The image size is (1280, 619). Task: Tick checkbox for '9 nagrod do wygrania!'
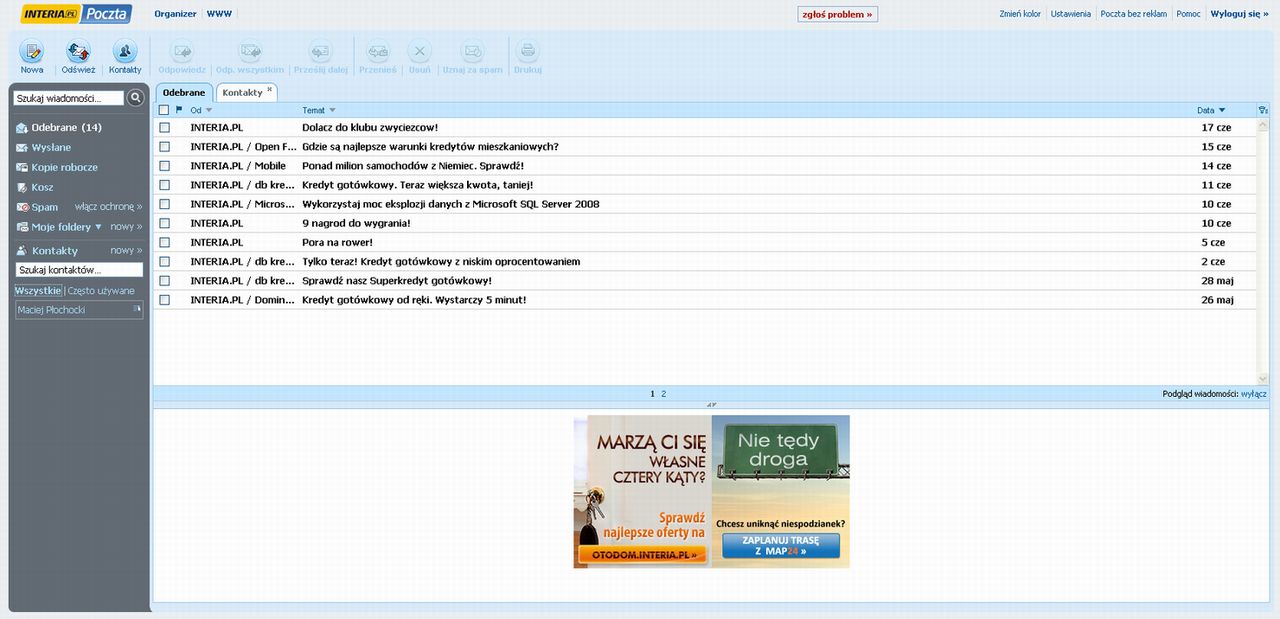point(164,223)
